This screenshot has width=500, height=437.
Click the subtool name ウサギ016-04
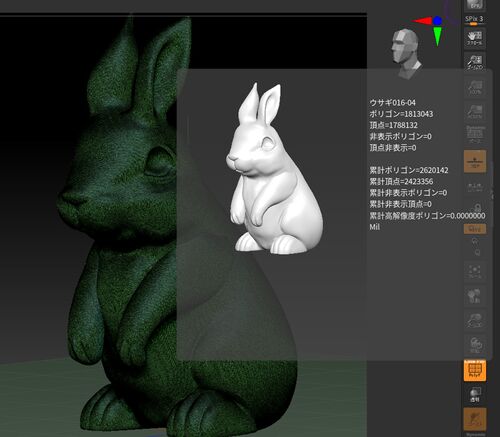click(x=393, y=103)
